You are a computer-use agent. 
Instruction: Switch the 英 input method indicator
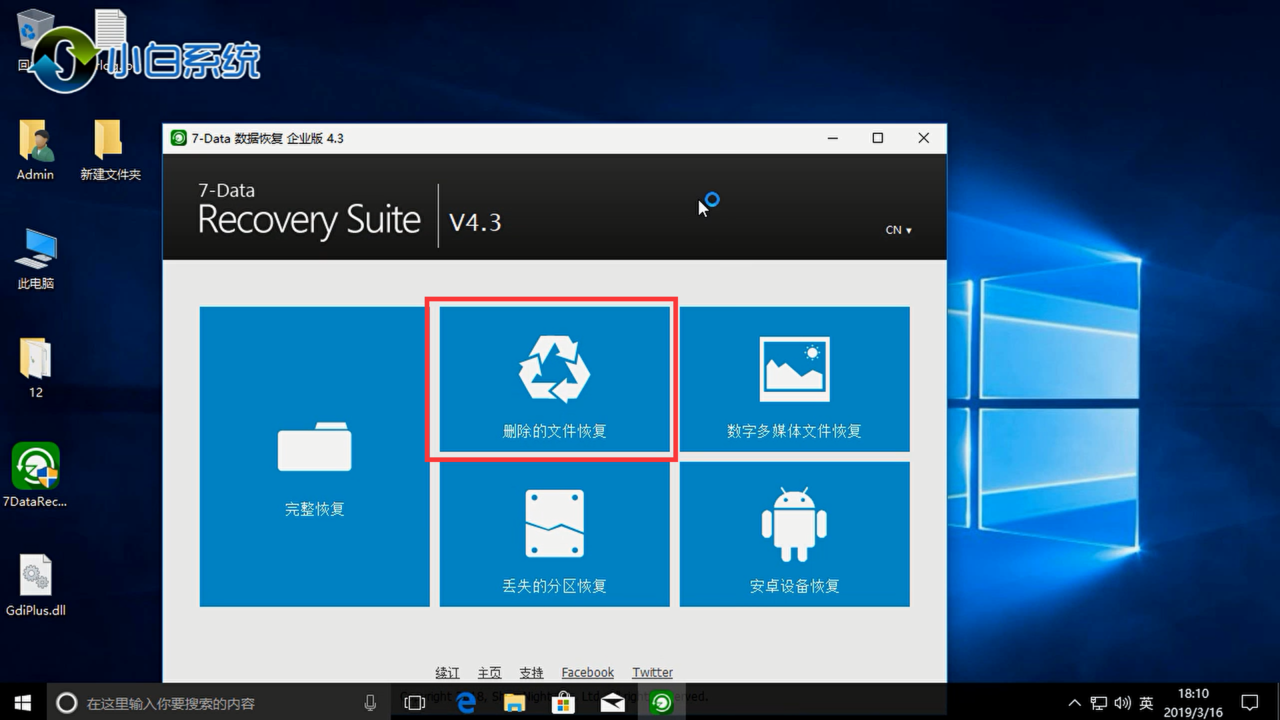point(1146,703)
